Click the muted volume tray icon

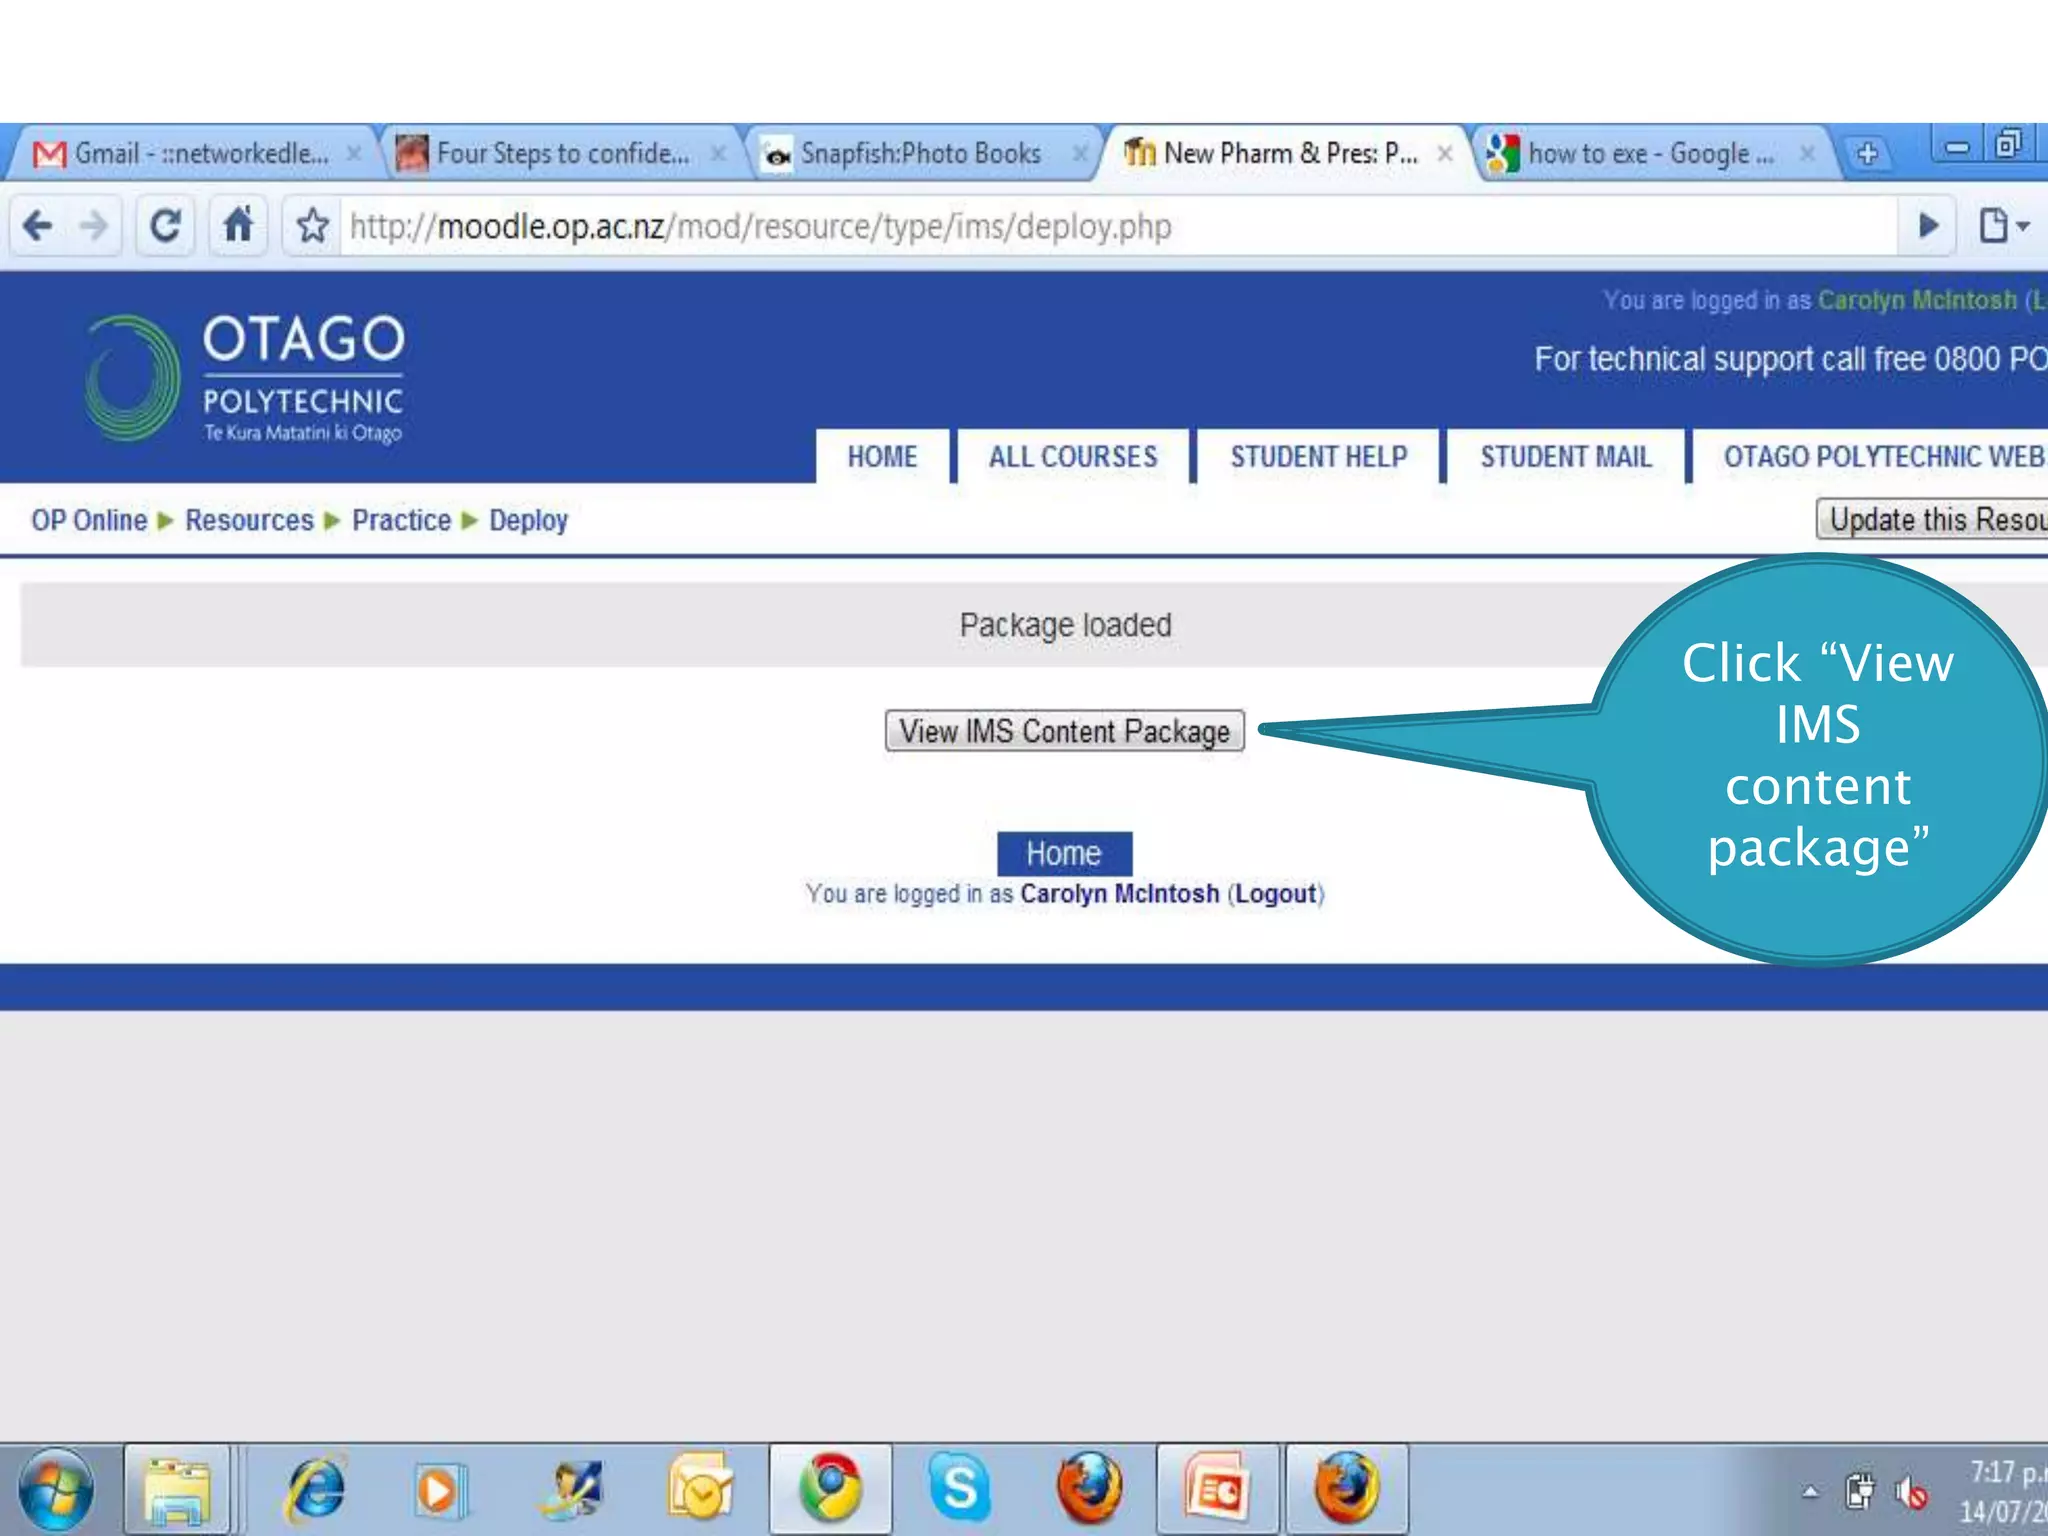point(1912,1493)
